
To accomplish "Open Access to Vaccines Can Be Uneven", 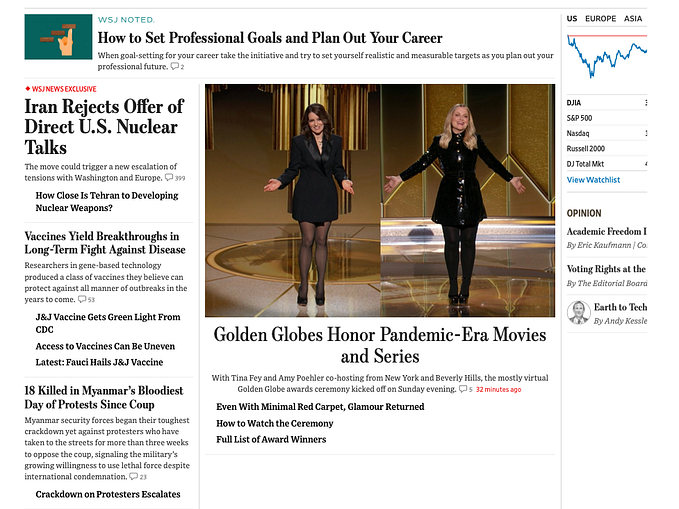I will tap(105, 346).
